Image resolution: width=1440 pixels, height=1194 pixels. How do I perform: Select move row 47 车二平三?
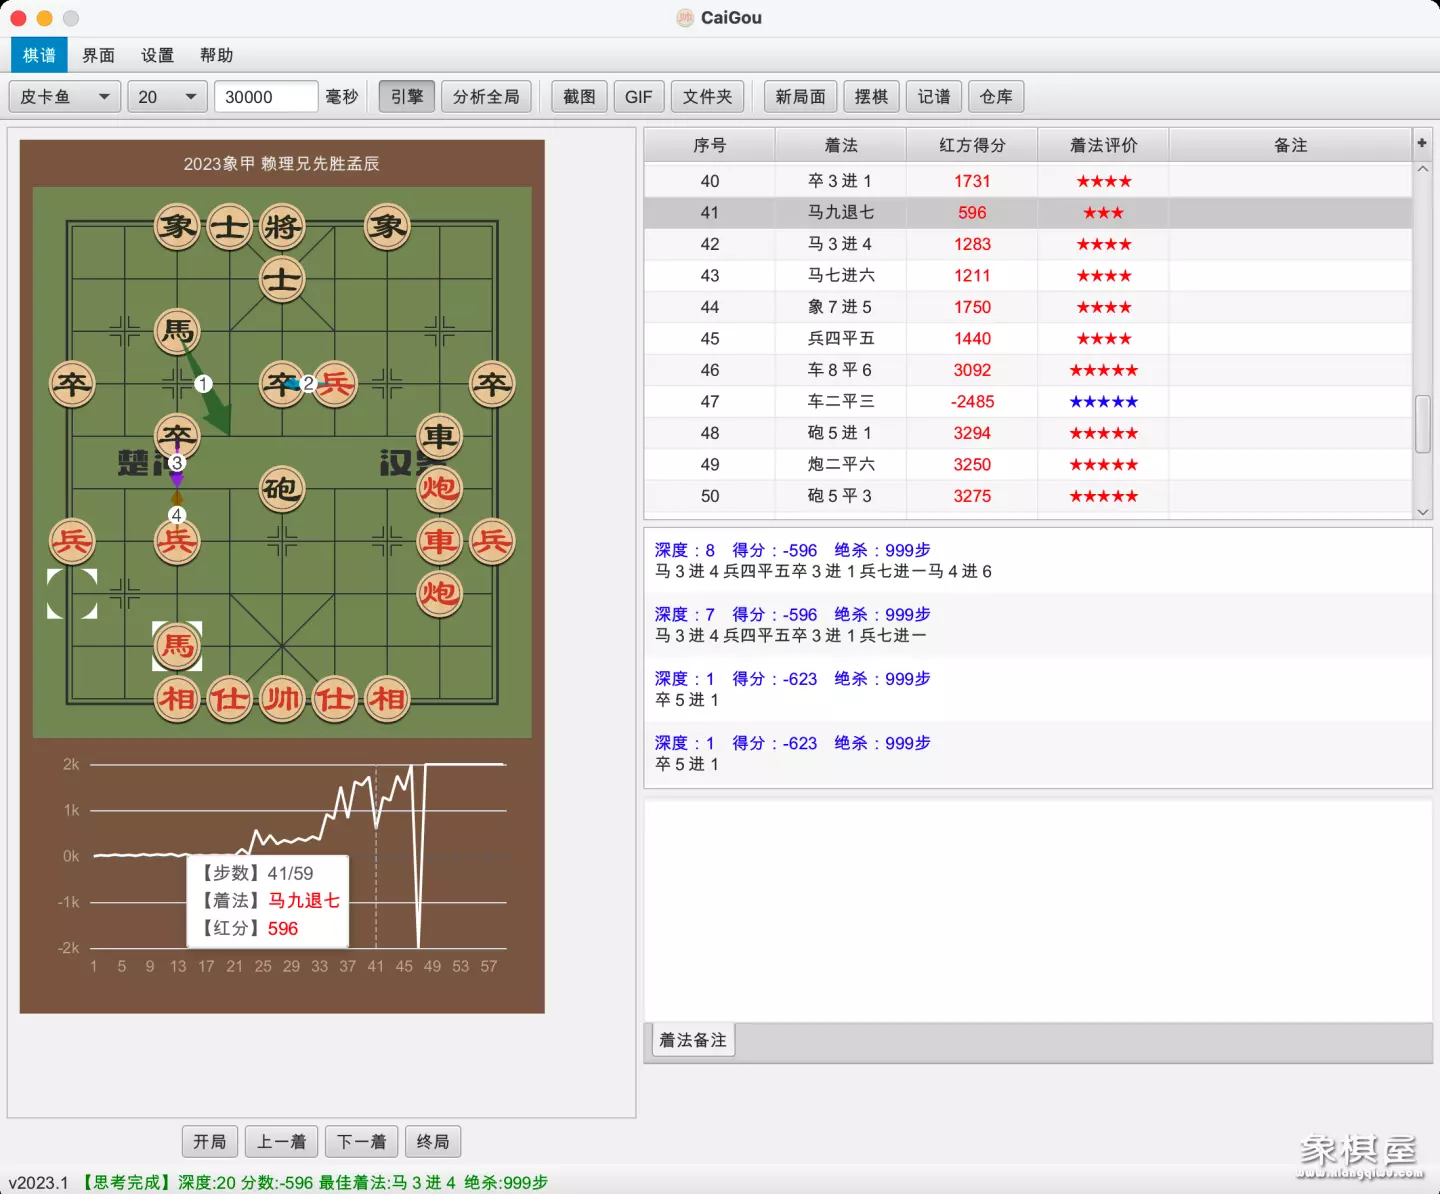(1028, 402)
